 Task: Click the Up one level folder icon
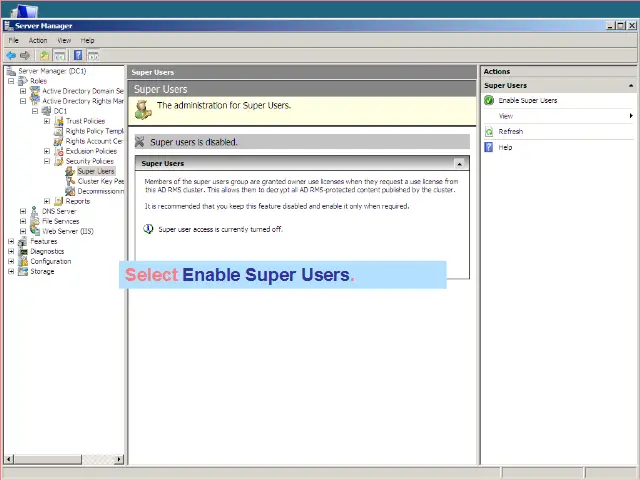tap(44, 55)
